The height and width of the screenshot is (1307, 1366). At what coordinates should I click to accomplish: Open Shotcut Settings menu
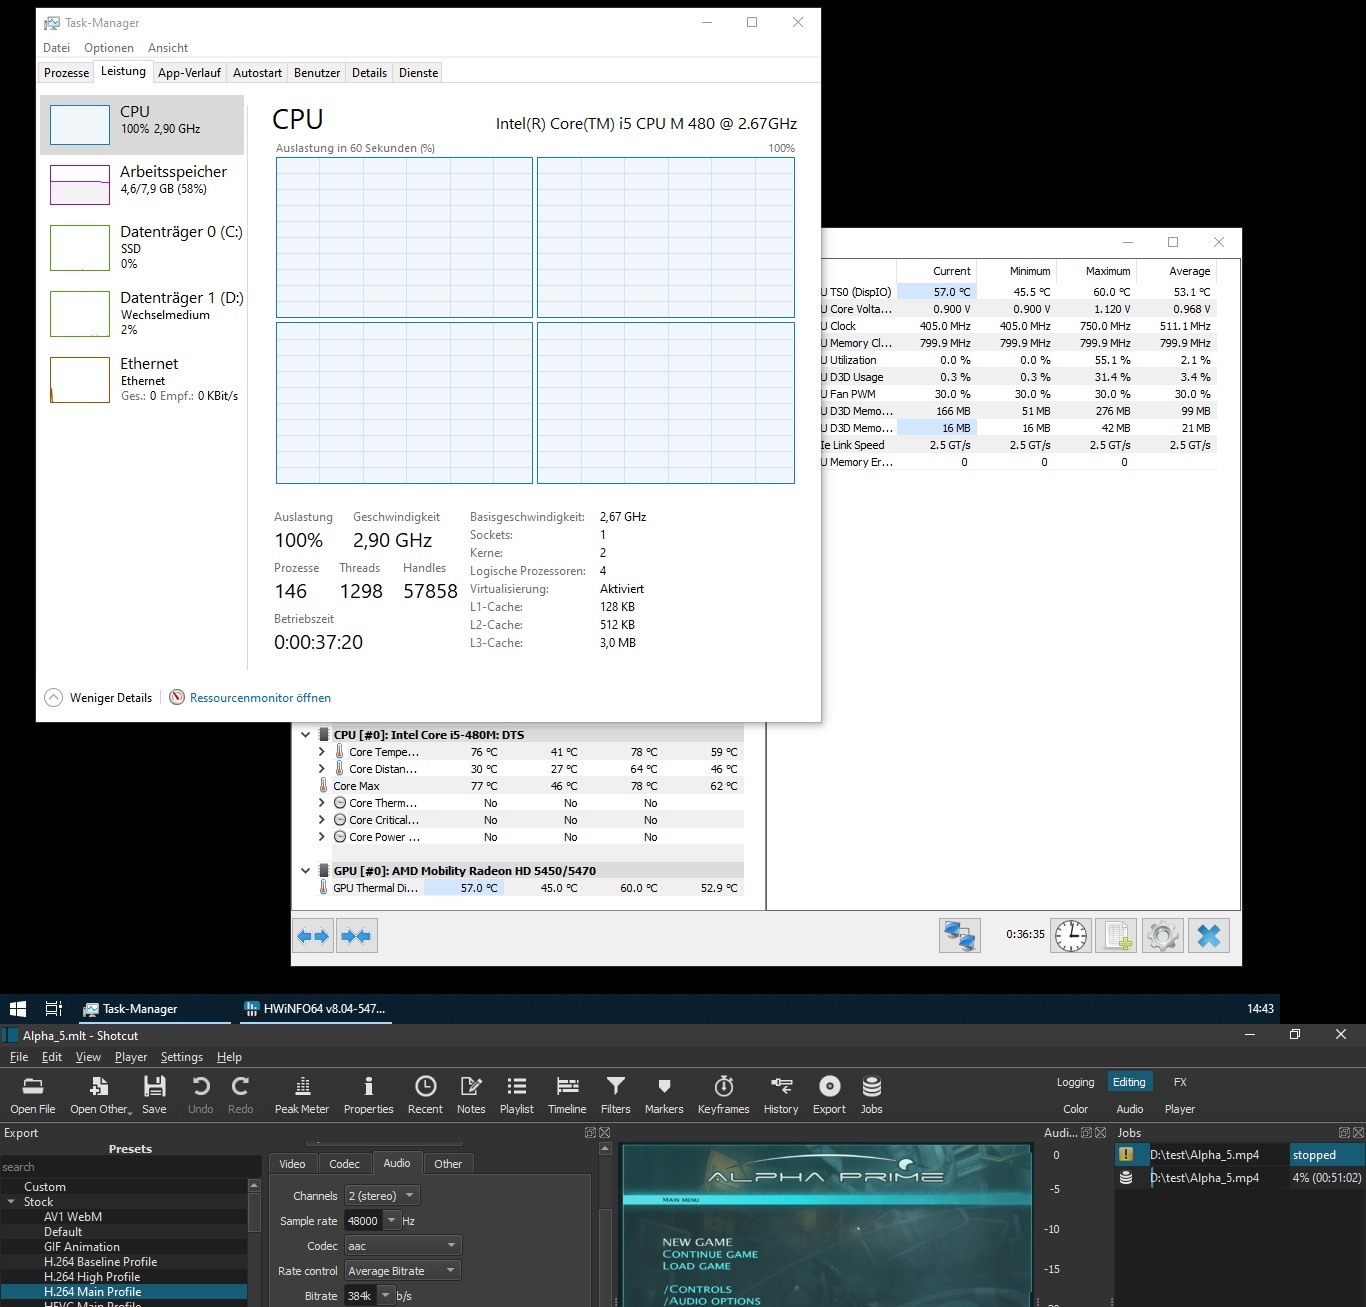(x=181, y=1057)
